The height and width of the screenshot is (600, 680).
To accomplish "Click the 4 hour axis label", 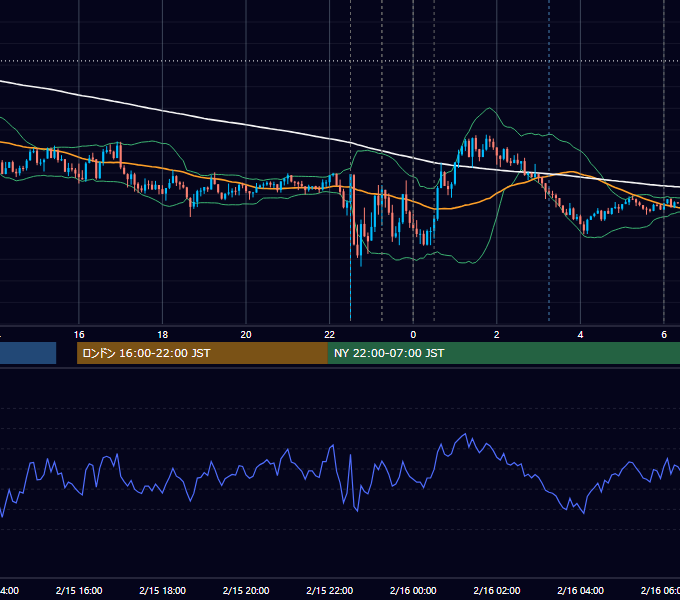I will [x=580, y=335].
